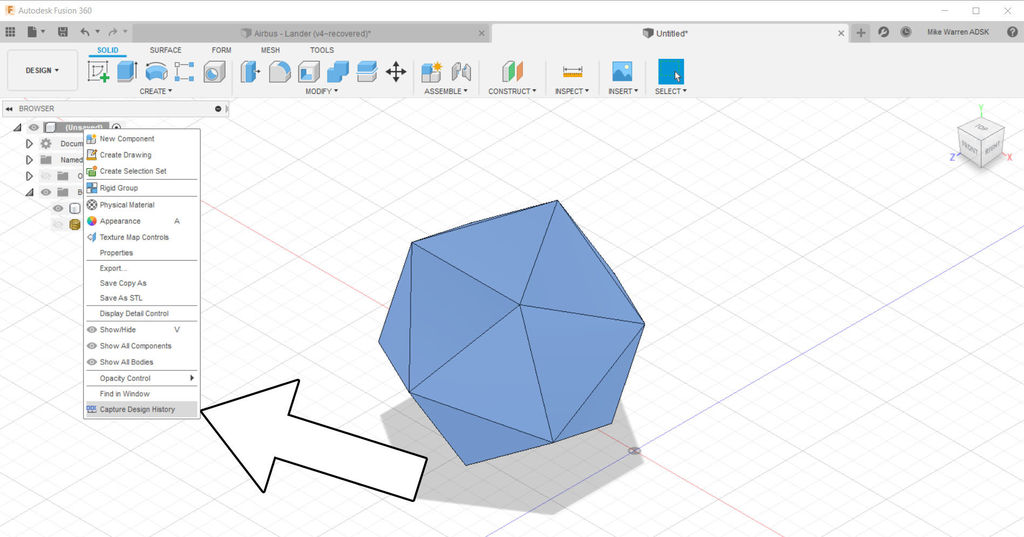Select the Combine tool
The width and height of the screenshot is (1024, 537).
tap(338, 71)
